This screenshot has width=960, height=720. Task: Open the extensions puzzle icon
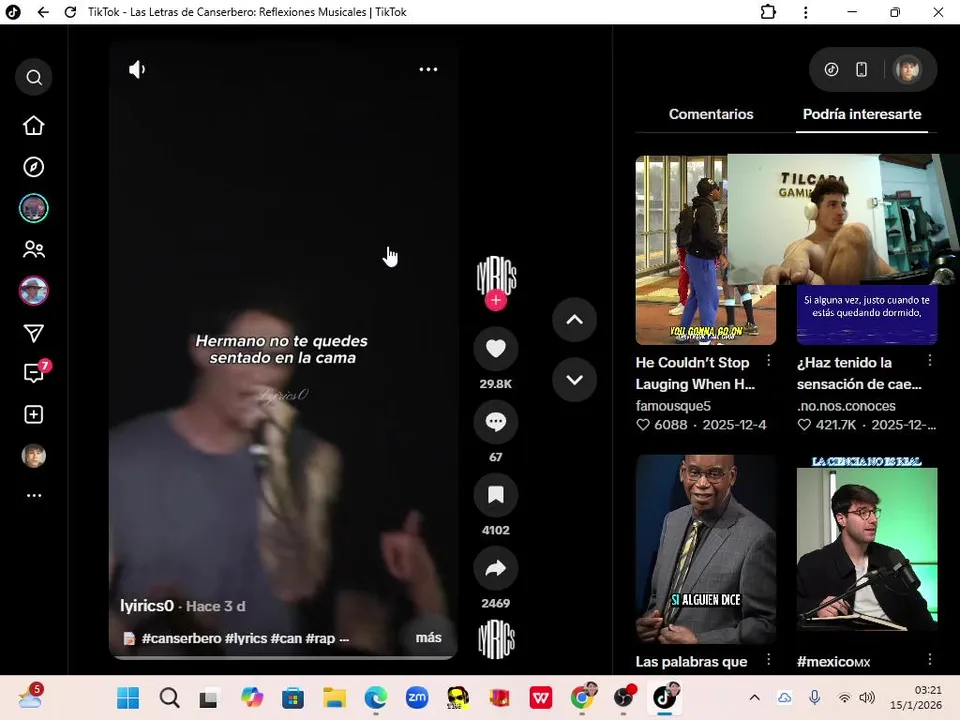(768, 12)
